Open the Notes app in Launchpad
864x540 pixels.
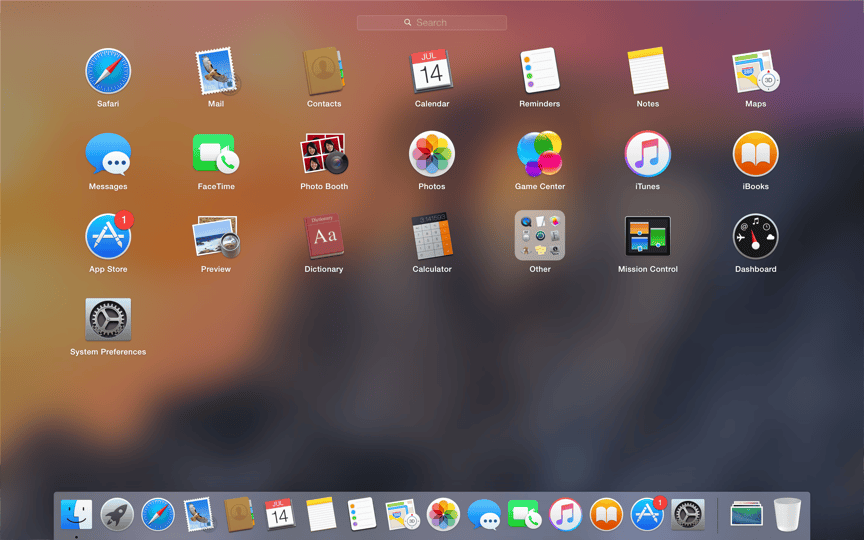[x=648, y=71]
